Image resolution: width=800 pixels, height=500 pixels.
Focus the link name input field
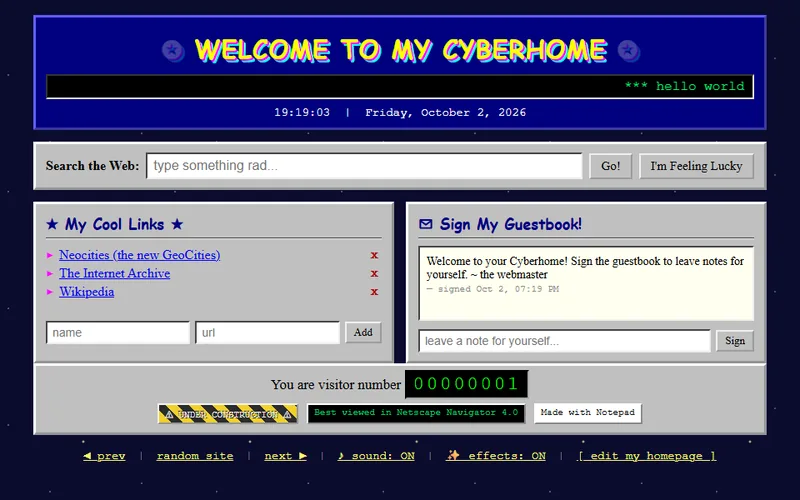tap(118, 333)
